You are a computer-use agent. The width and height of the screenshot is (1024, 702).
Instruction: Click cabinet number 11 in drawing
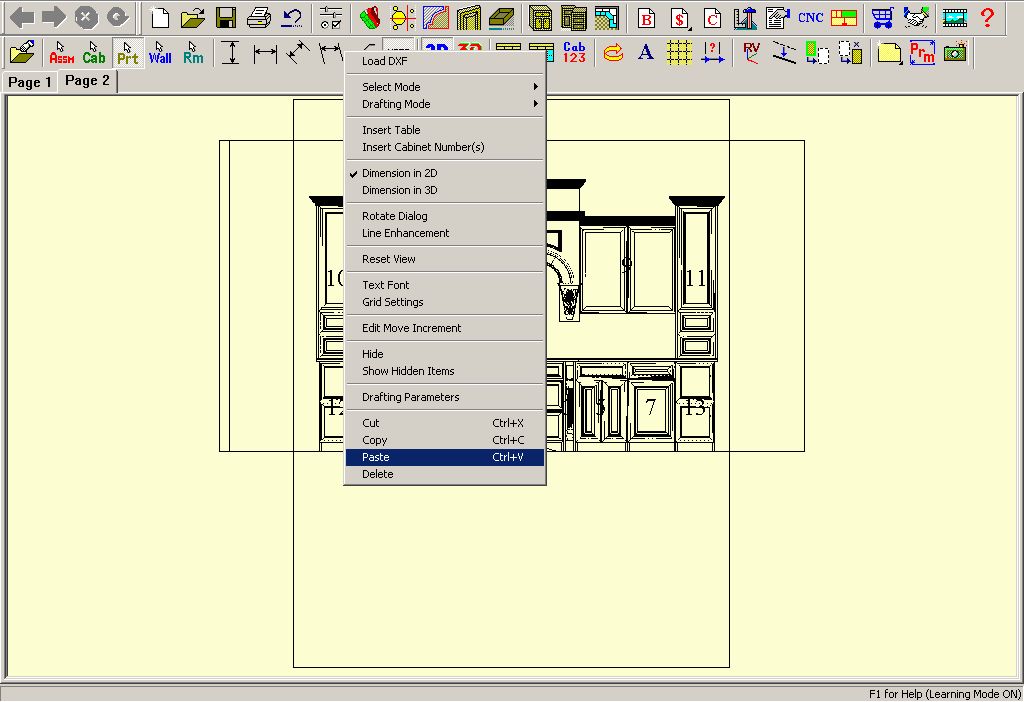point(696,278)
